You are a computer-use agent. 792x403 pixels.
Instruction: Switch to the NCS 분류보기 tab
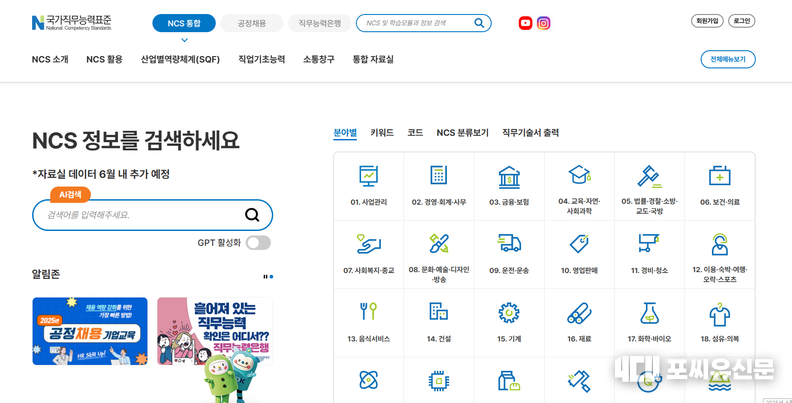[463, 133]
